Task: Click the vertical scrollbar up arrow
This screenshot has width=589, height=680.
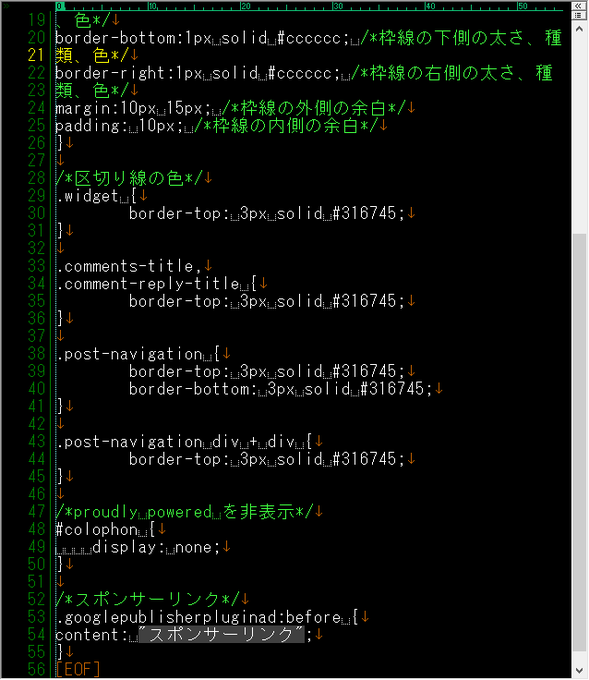Action: pyautogui.click(x=579, y=29)
